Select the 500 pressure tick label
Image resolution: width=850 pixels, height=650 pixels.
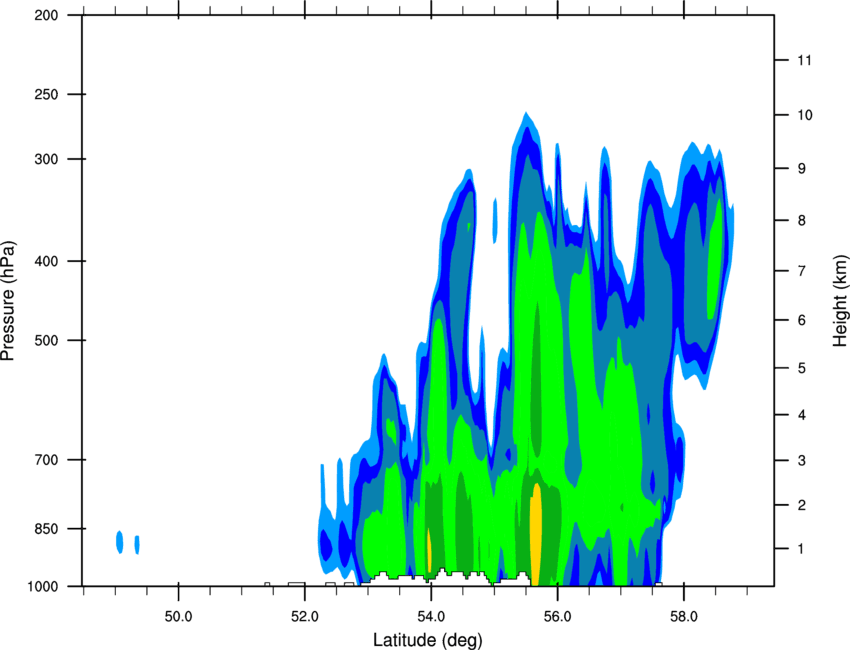[x=46, y=340]
